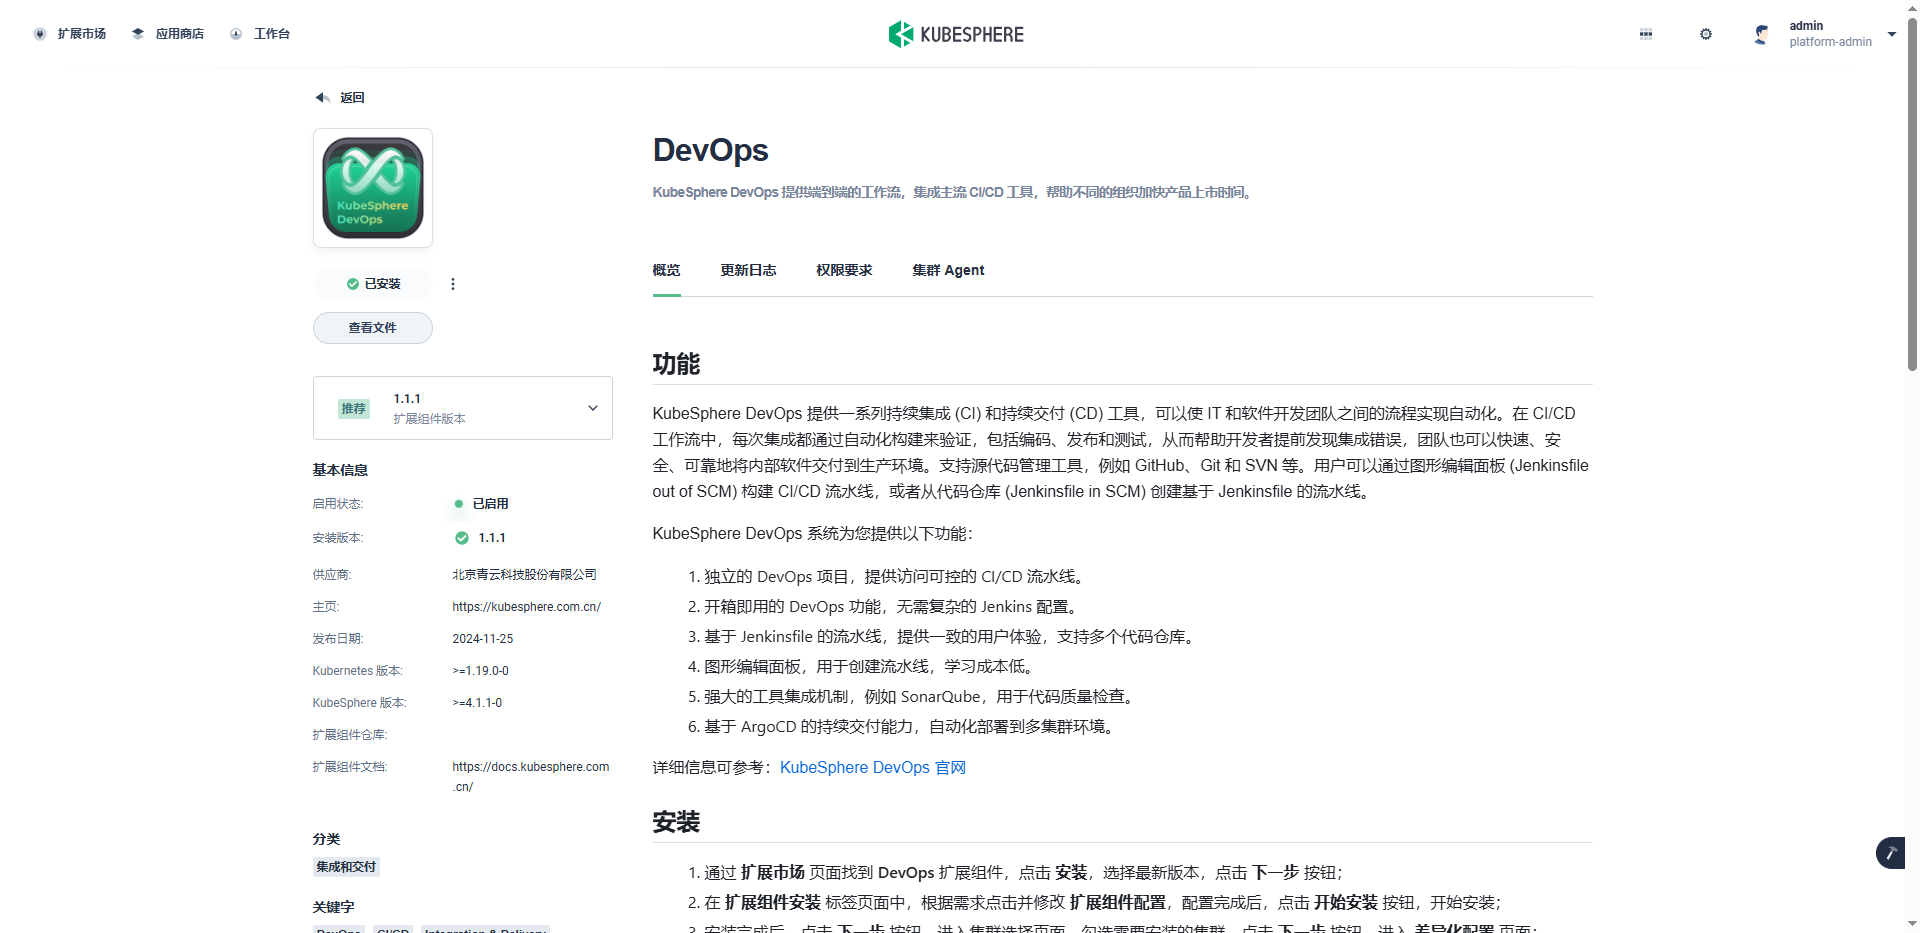
Task: Click the list item about ArgoCD delivery
Action: pyautogui.click(x=912, y=727)
